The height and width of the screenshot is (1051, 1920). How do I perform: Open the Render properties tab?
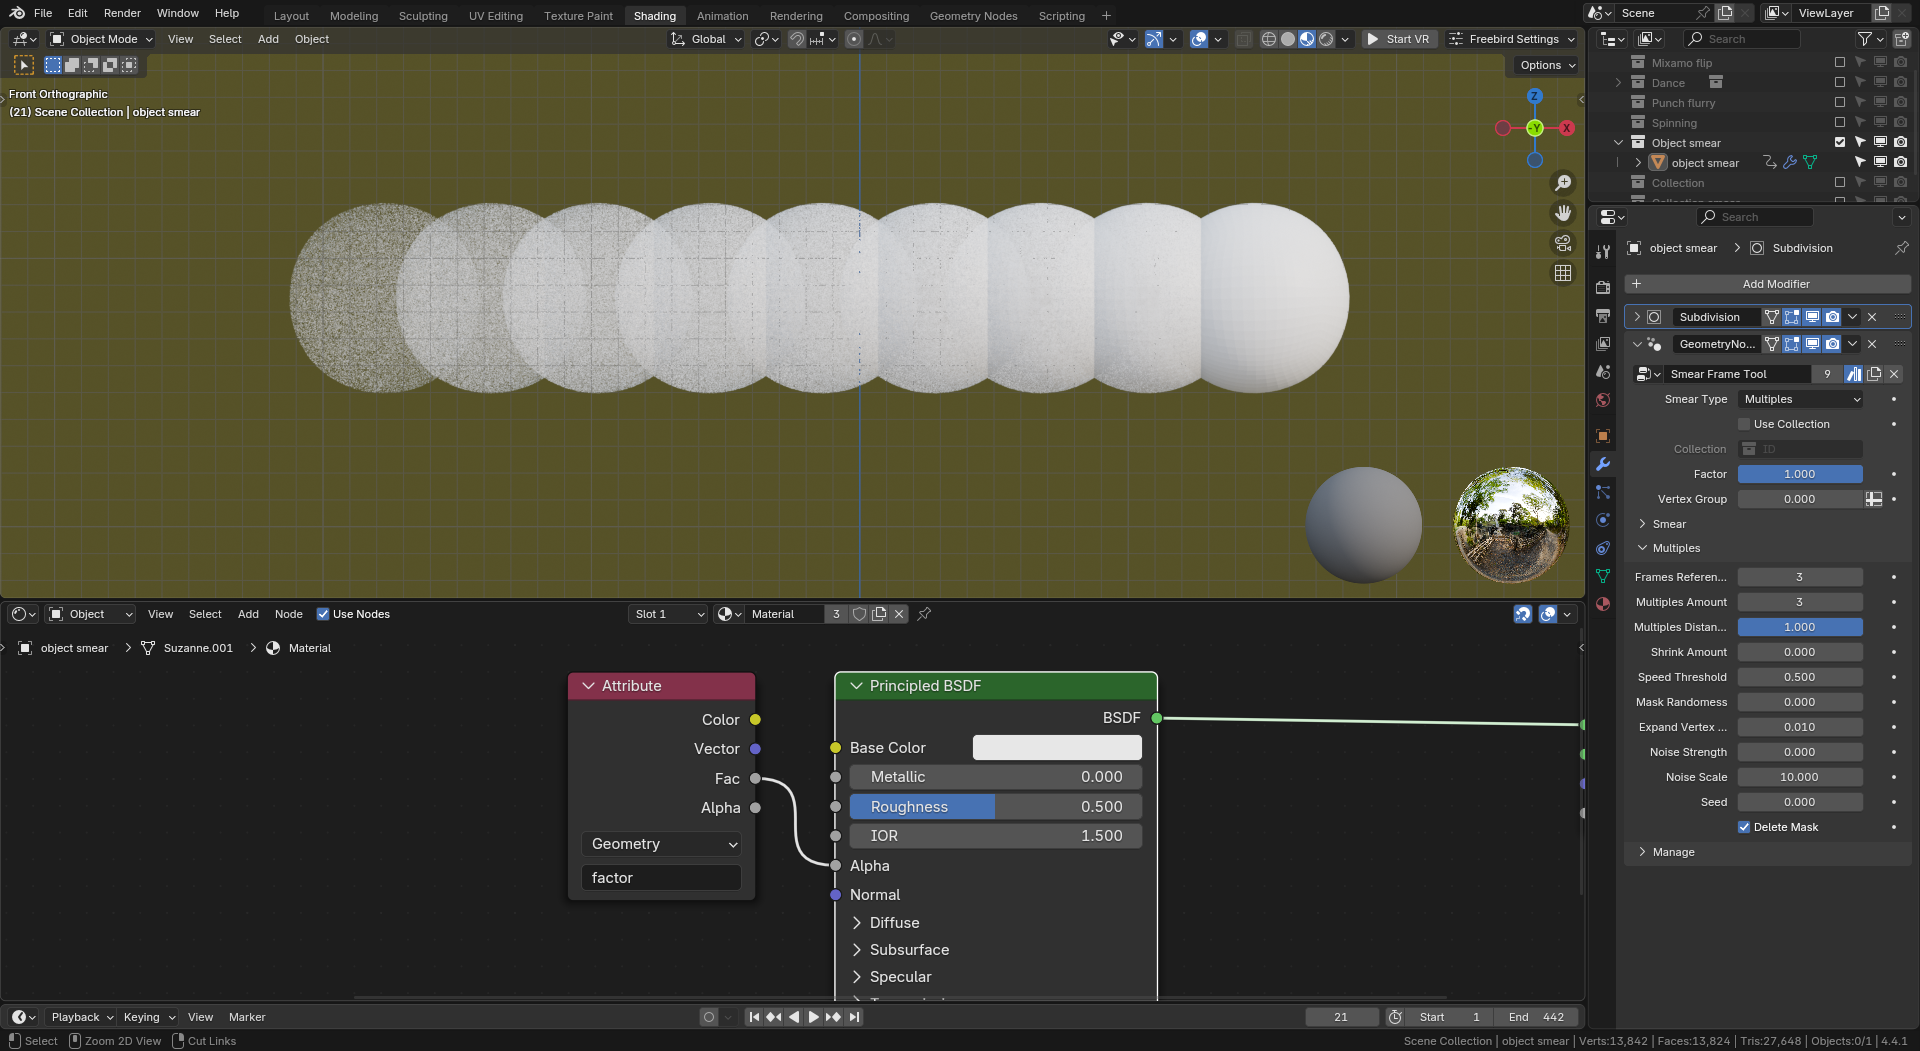(1603, 288)
